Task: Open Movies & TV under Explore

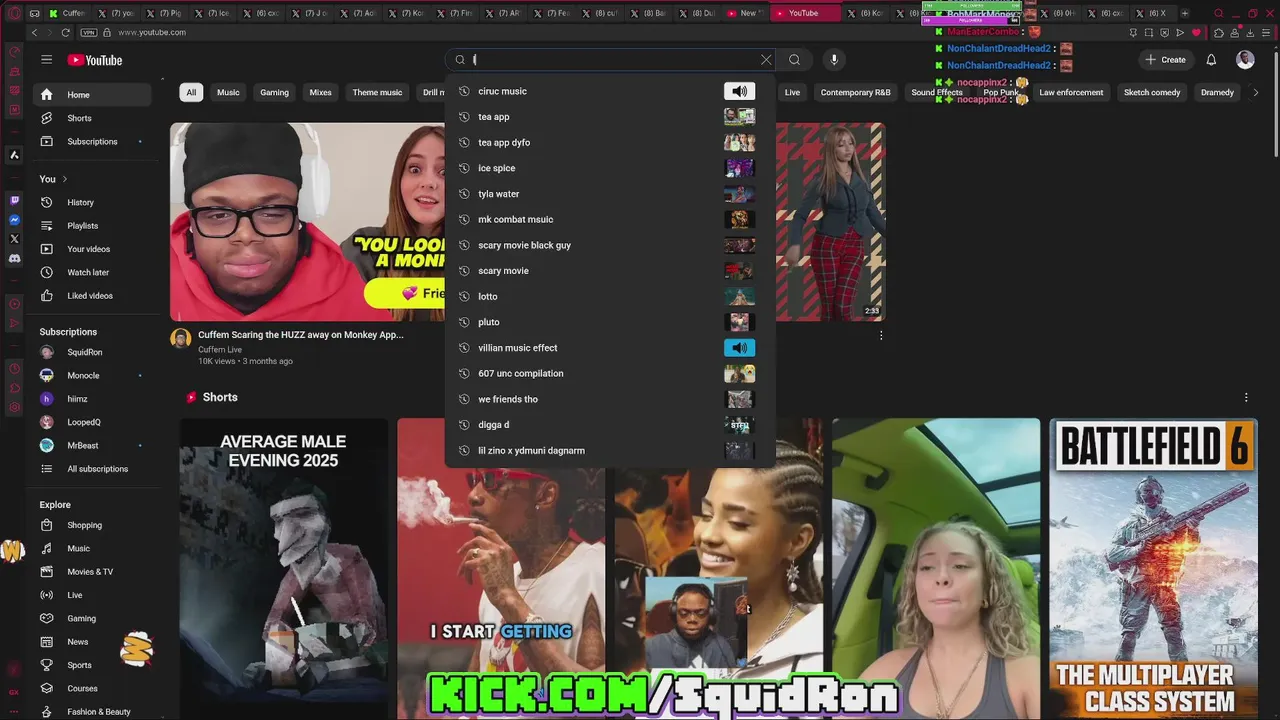Action: [x=90, y=572]
